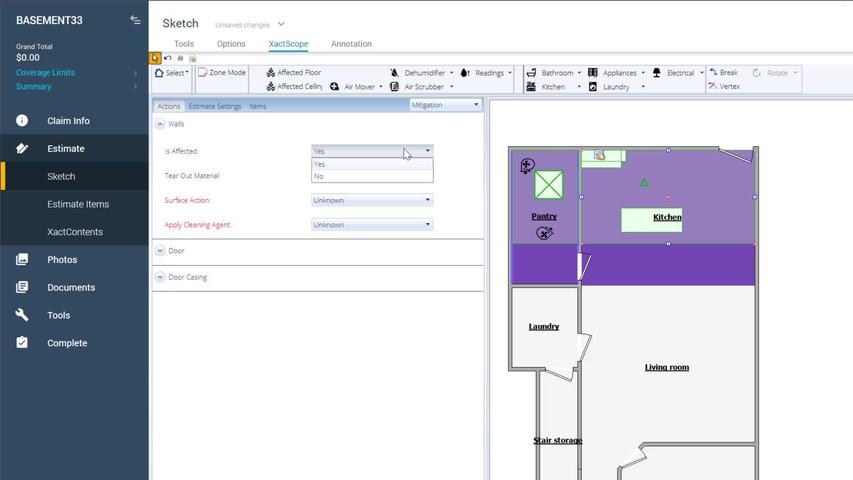
Task: Open the Estimate Settings tab
Action: click(x=215, y=106)
